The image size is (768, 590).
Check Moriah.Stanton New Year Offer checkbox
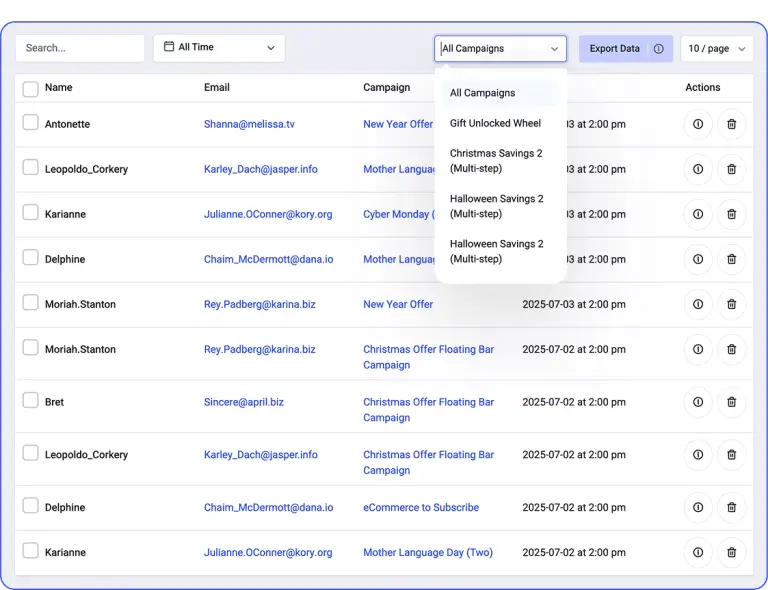[x=30, y=302]
